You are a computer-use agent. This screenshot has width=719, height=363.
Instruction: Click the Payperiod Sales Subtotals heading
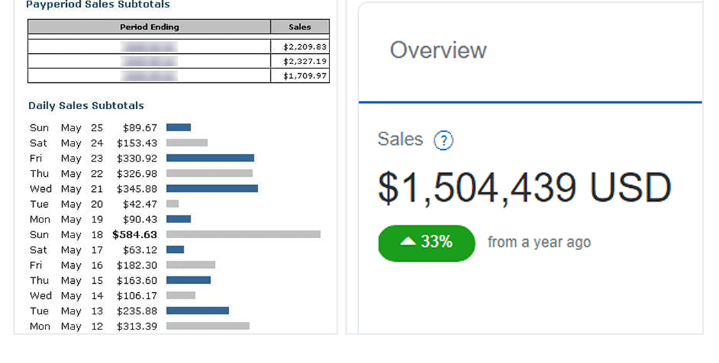click(98, 5)
